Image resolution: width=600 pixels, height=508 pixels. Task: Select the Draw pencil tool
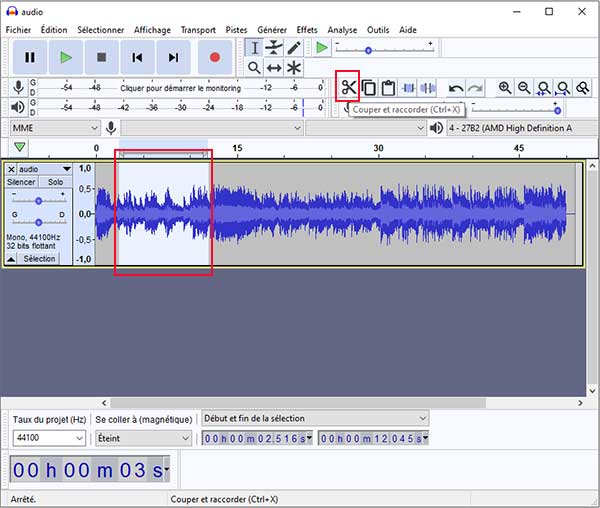[294, 48]
